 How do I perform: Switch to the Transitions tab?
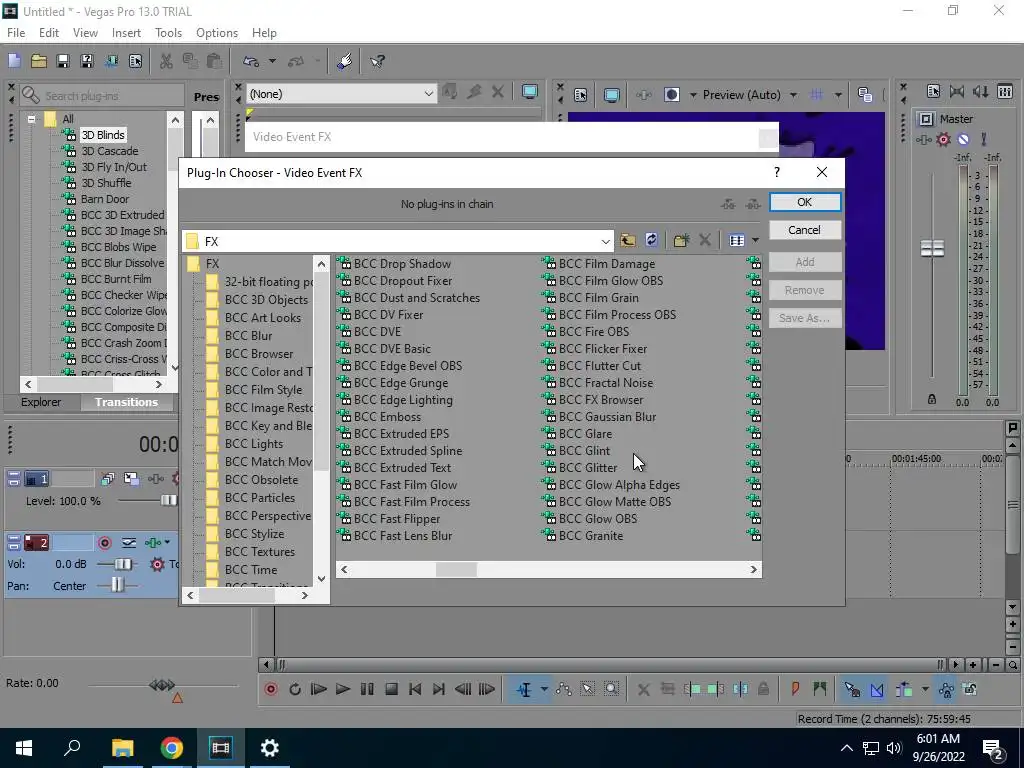[x=127, y=402]
